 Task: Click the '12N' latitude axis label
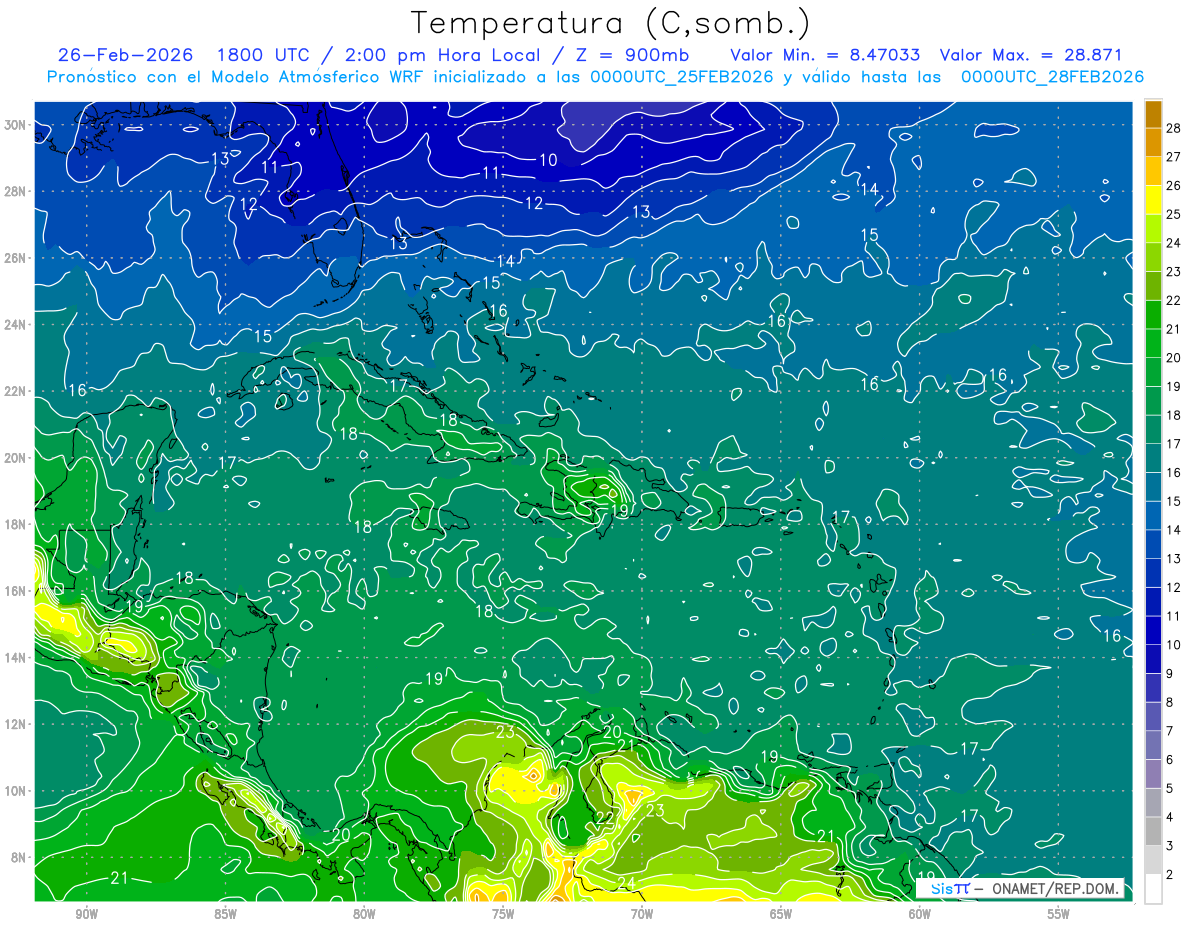pyautogui.click(x=15, y=724)
